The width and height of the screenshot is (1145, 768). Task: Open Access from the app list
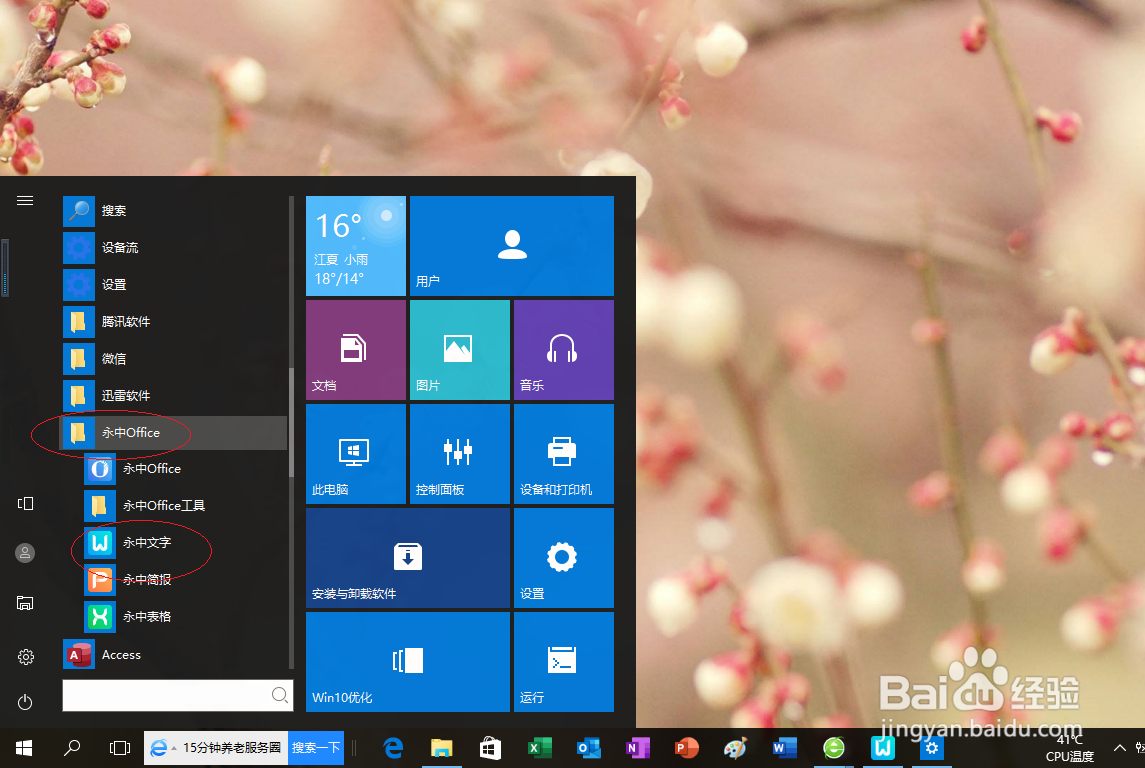(x=174, y=655)
